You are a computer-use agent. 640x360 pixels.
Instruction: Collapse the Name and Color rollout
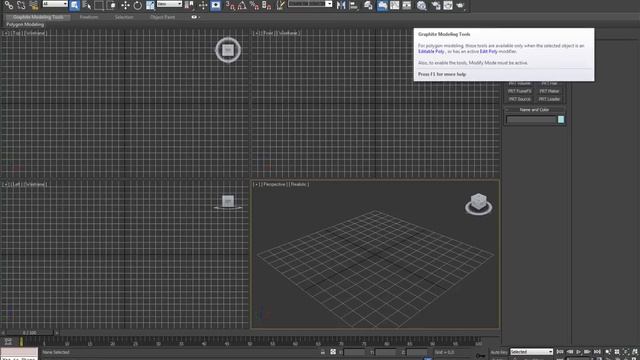click(535, 110)
